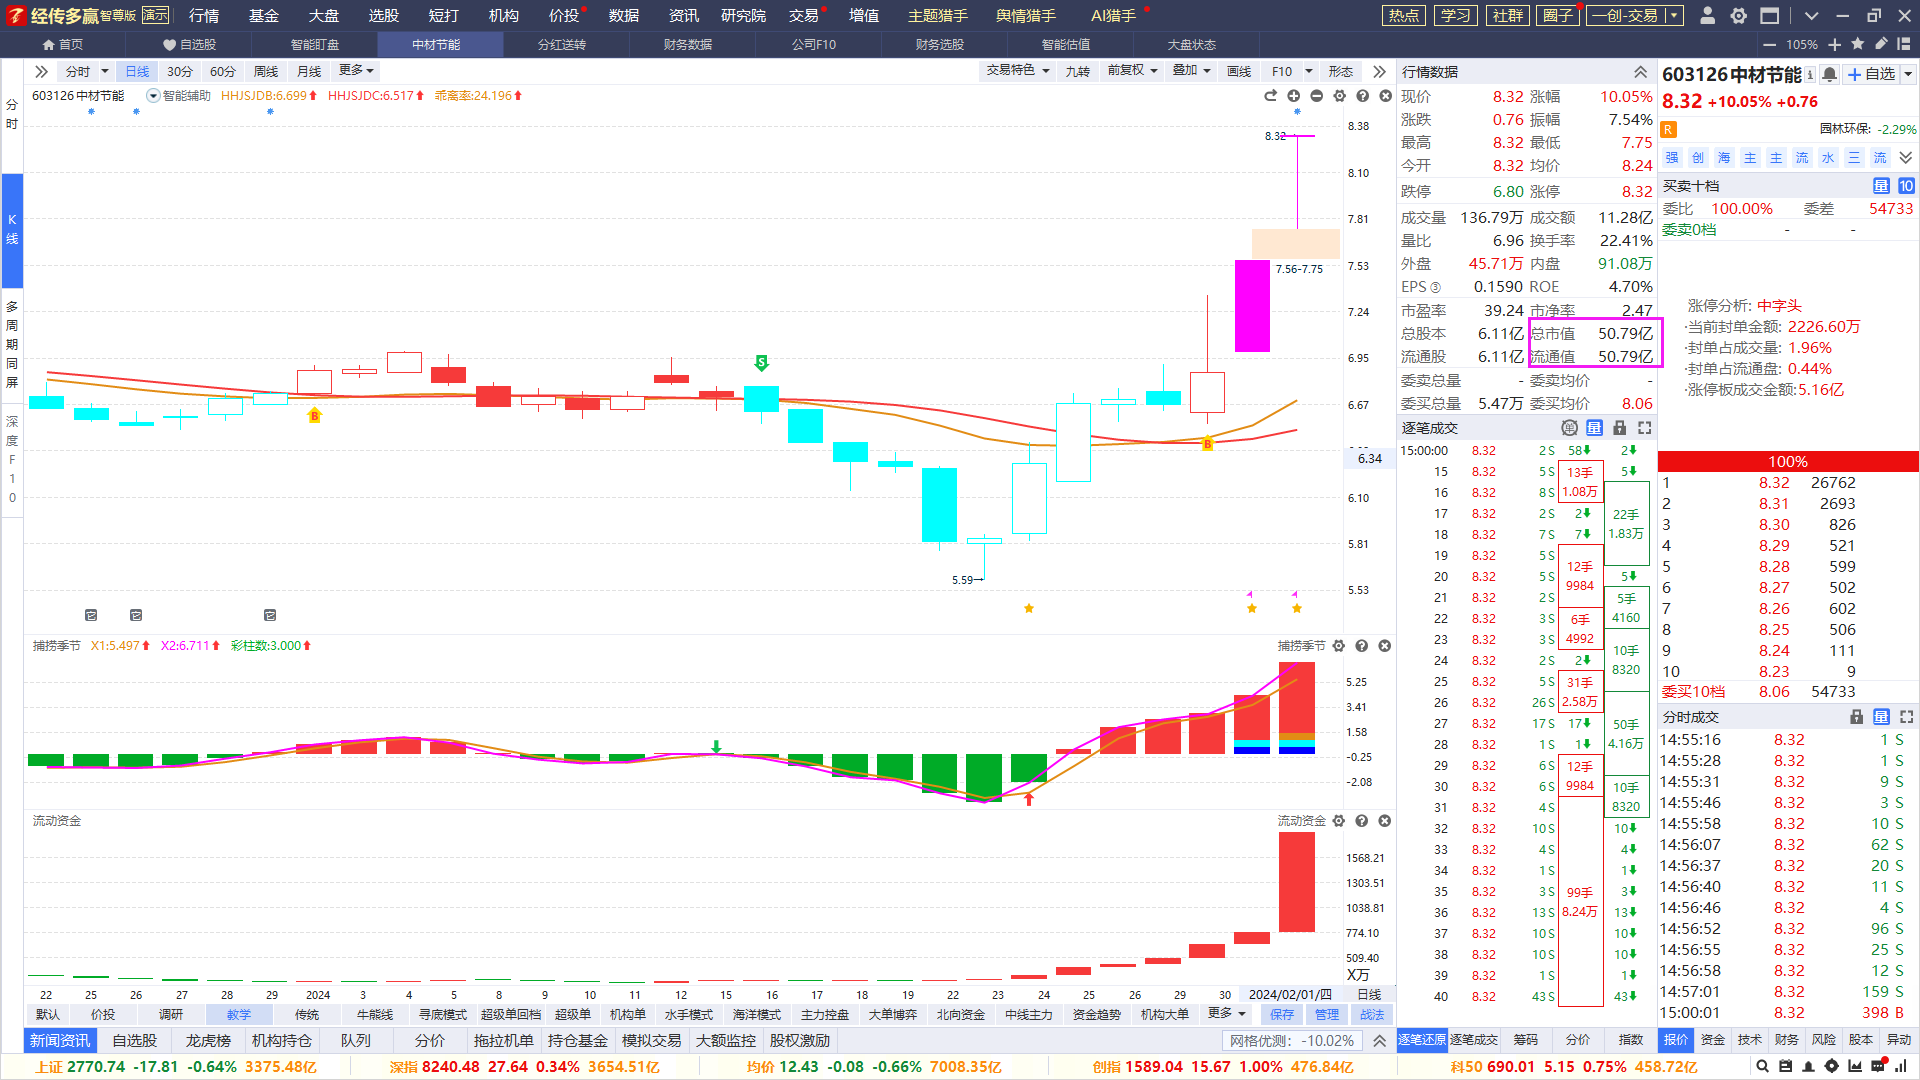
Task: Toggle 量 view in 分时成交 header
Action: pyautogui.click(x=1881, y=717)
